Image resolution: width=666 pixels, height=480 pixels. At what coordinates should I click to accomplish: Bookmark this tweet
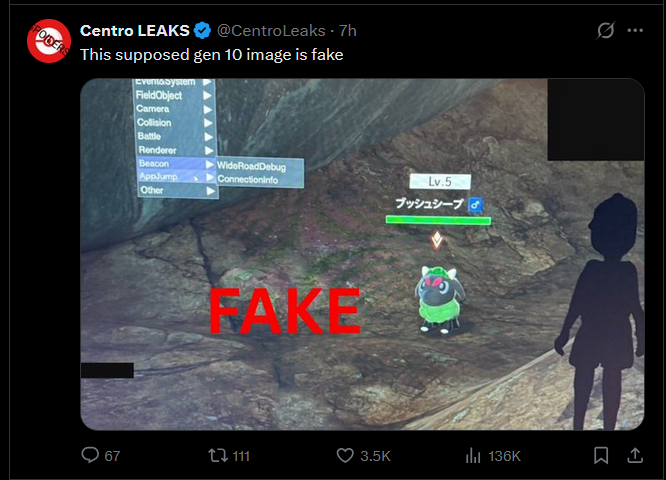tap(601, 455)
